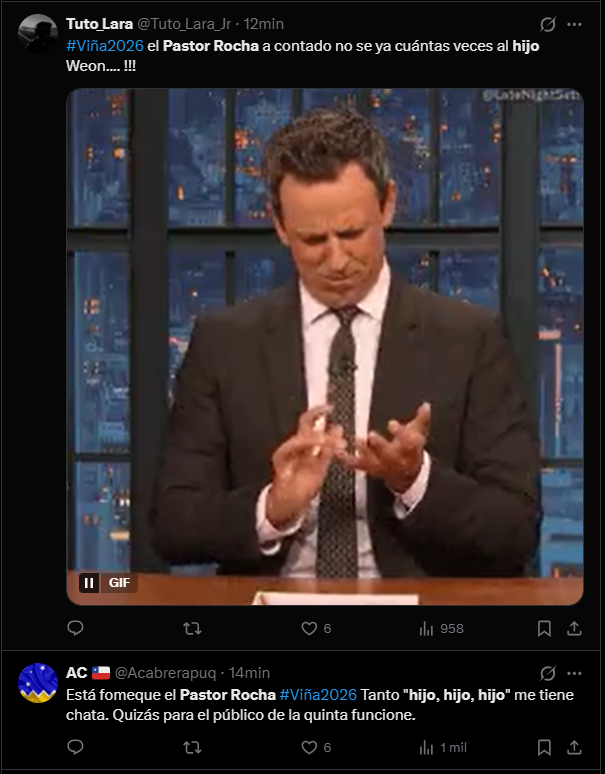View analytics showing 1 mil views
This screenshot has height=774, width=605.
tap(443, 747)
